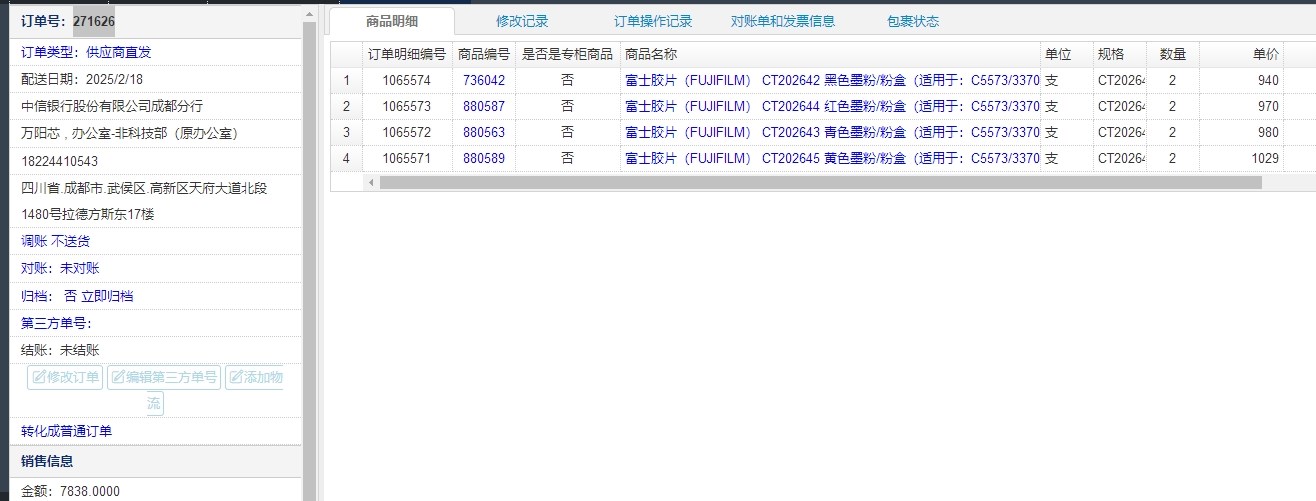1316x501 pixels.
Task: Open product number 880587 link
Action: [x=484, y=106]
